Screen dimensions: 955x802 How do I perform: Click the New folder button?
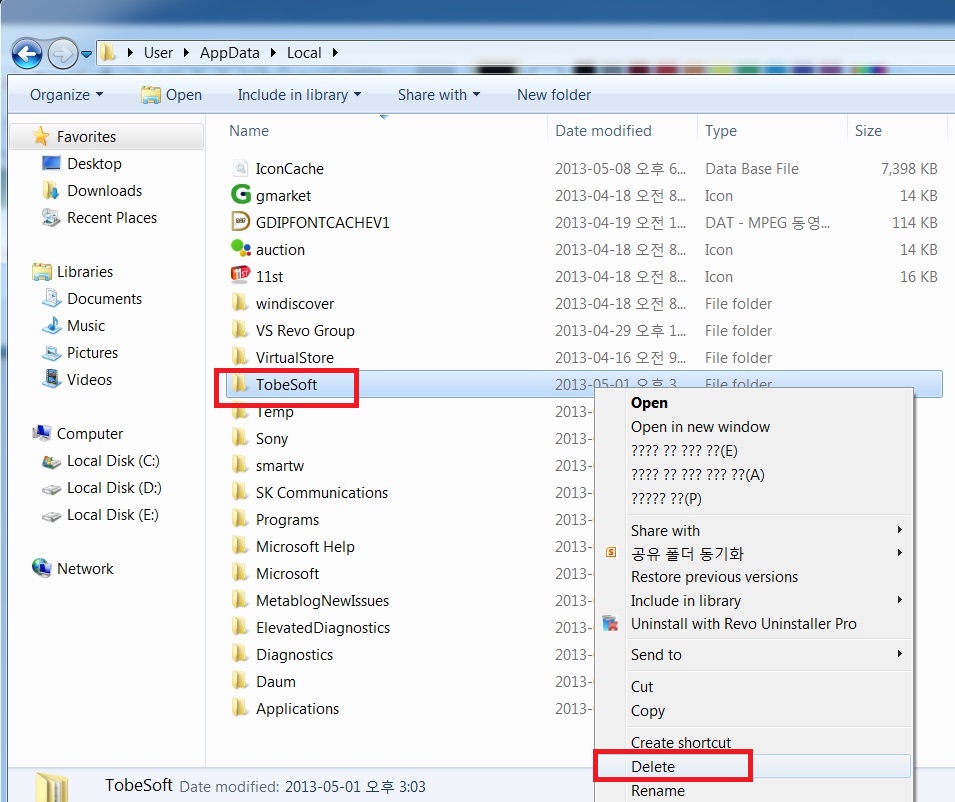[554, 95]
